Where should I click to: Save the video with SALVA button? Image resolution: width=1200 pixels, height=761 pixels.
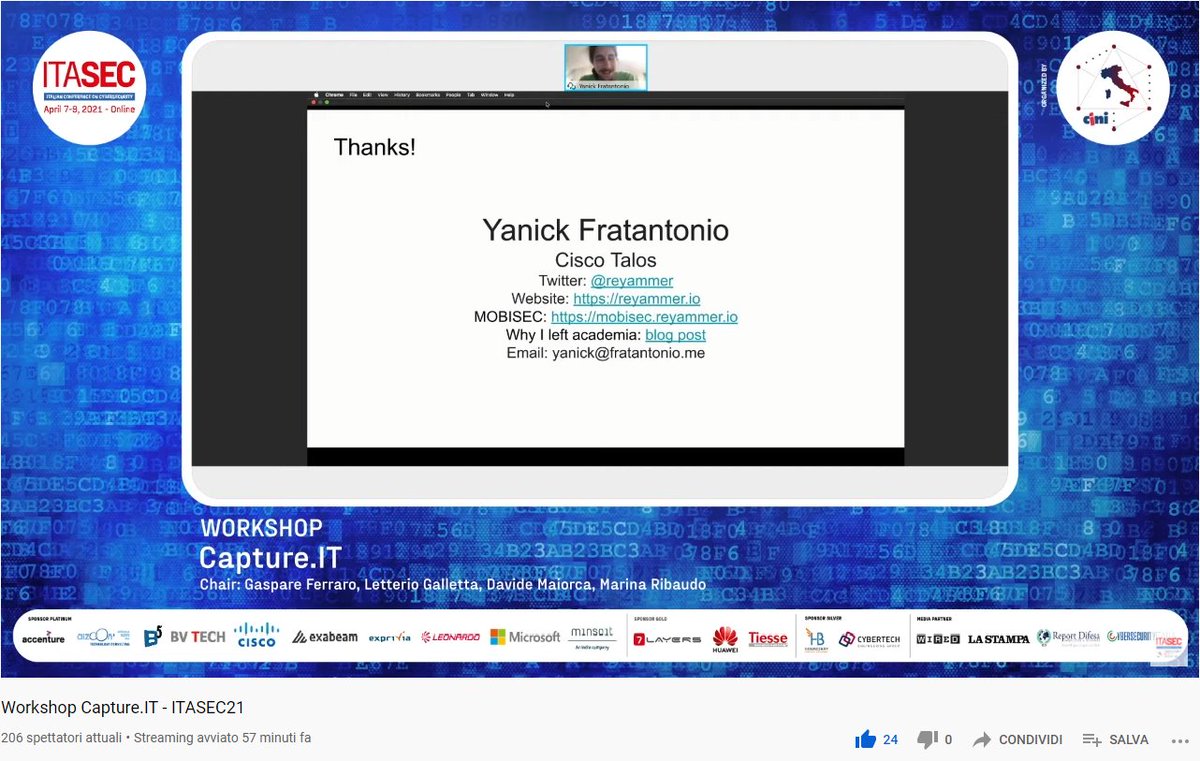pos(1115,740)
